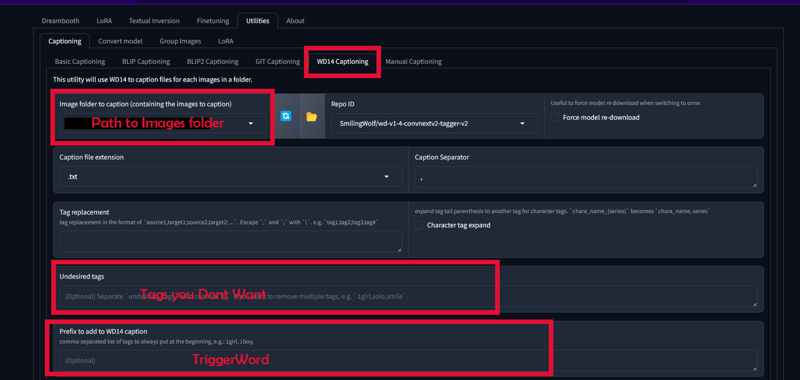The image size is (800, 380).
Task: Toggle the Character tag expand checkbox
Action: tap(419, 225)
